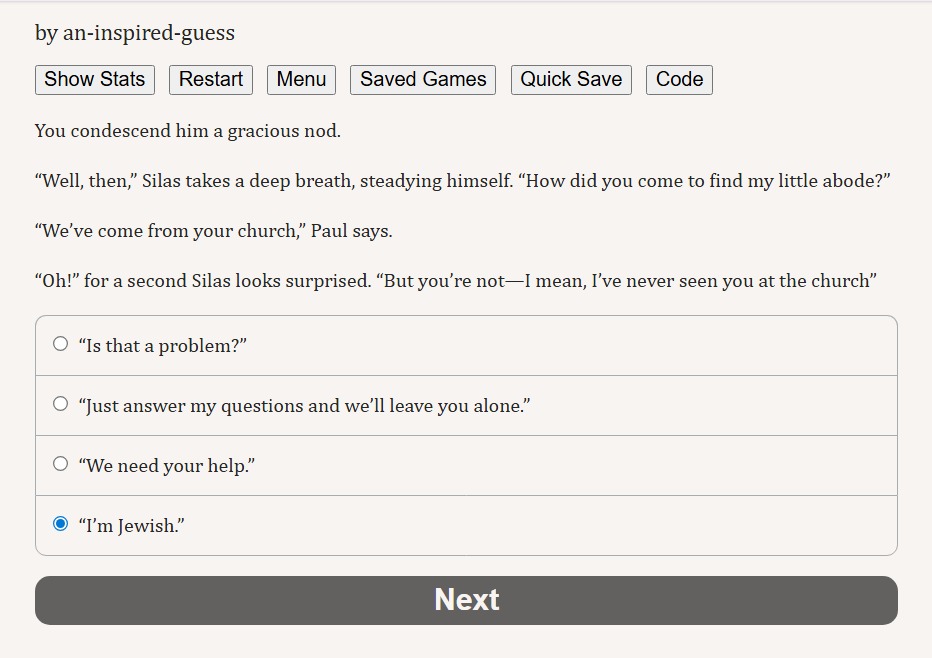This screenshot has height=658, width=932.
Task: Click the paragraph starting "Well, then," Silas
Action: click(462, 181)
